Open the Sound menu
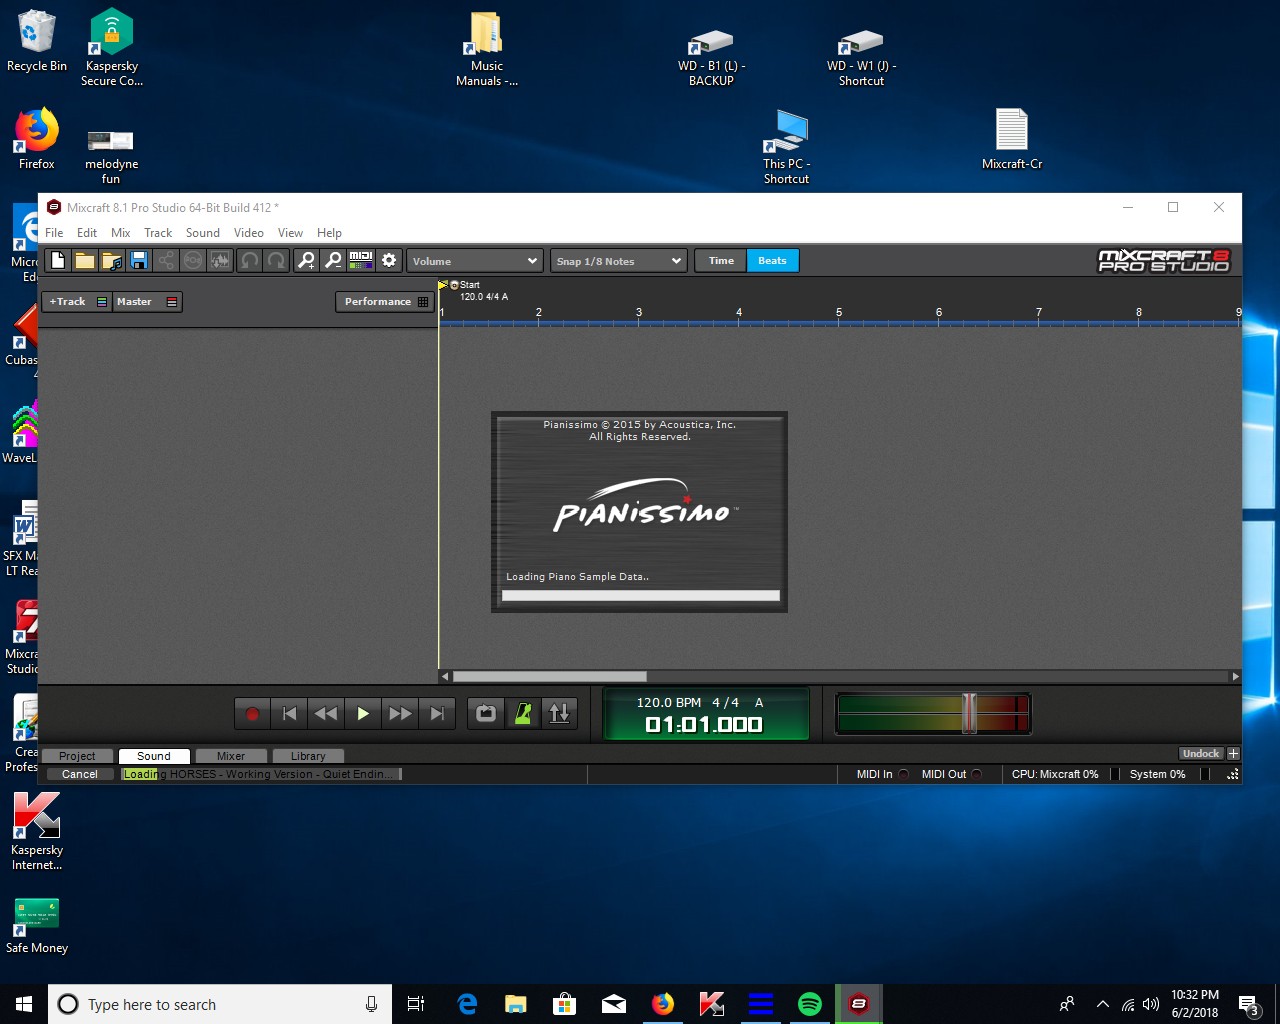1280x1024 pixels. tap(203, 232)
